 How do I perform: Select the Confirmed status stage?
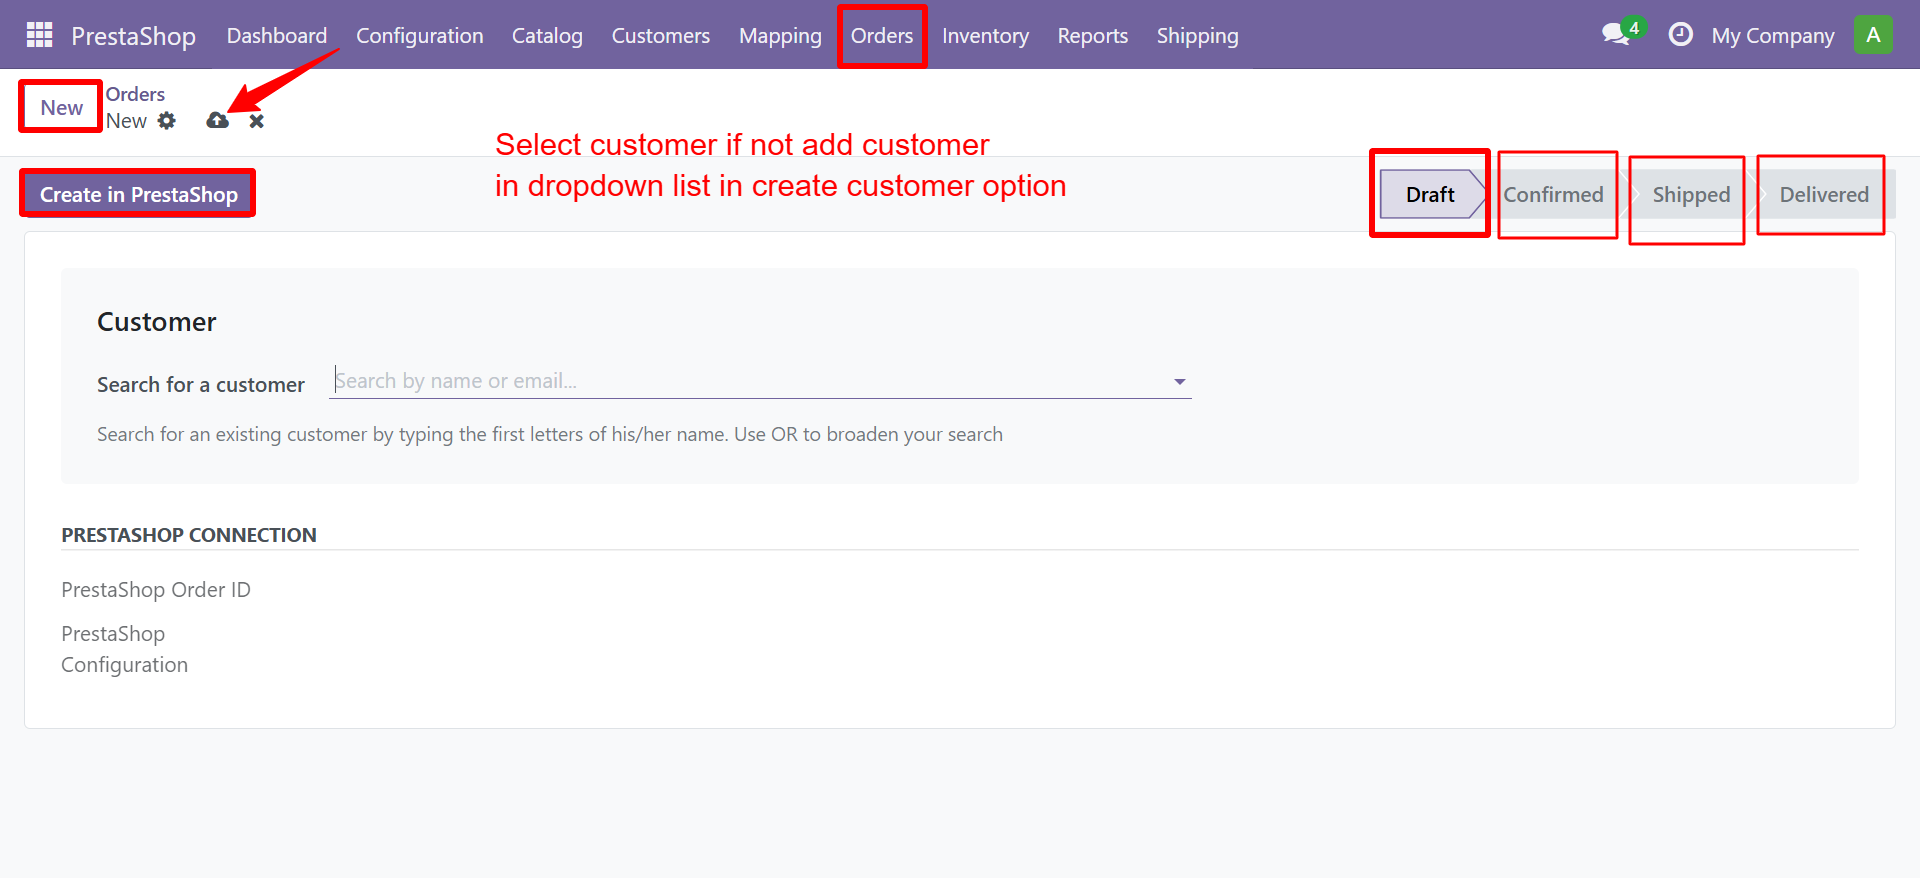click(1553, 194)
